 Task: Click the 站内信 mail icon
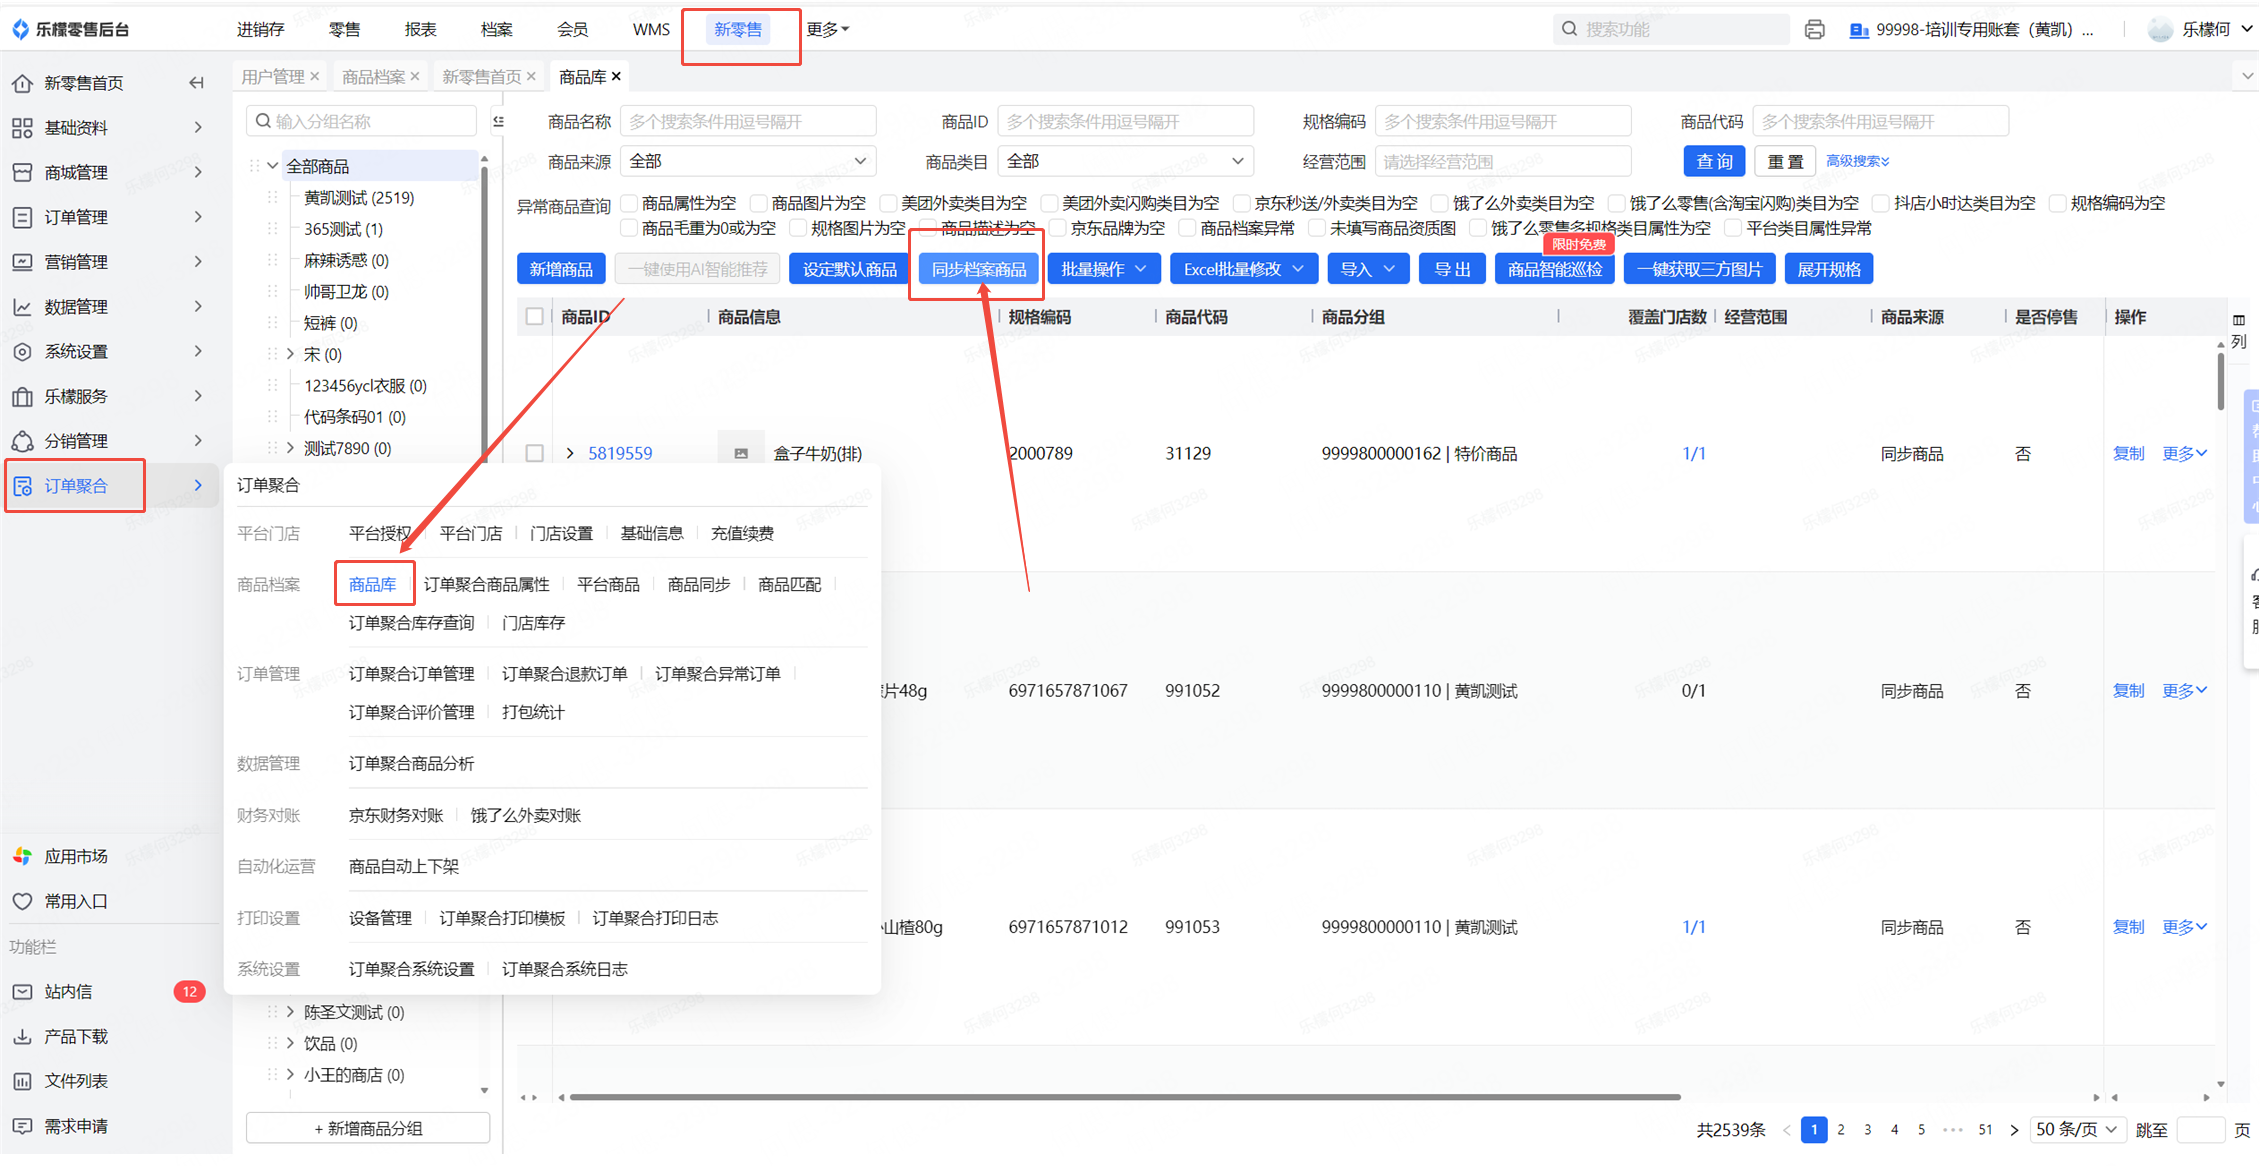click(22, 991)
